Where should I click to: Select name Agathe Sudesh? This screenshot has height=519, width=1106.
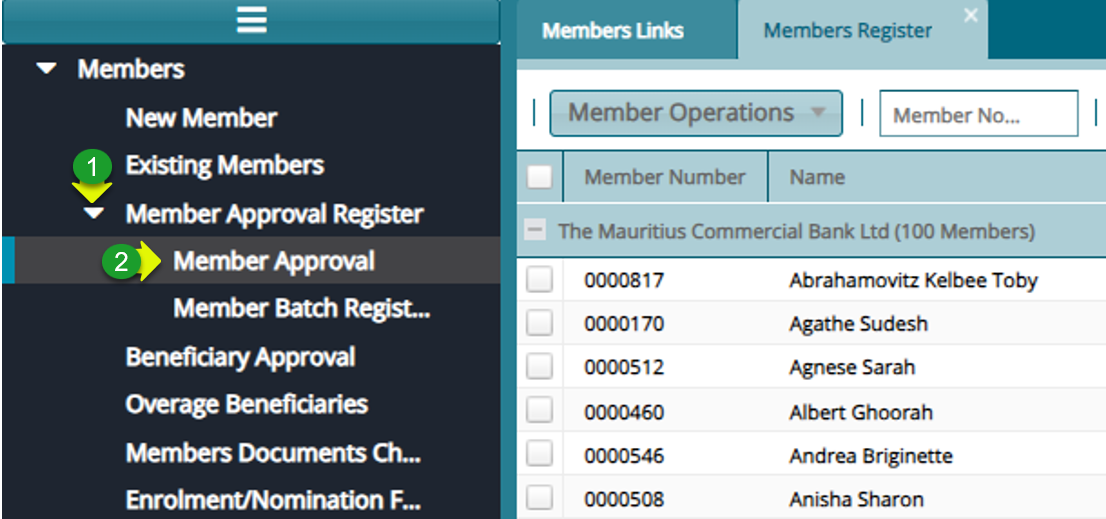click(x=858, y=324)
